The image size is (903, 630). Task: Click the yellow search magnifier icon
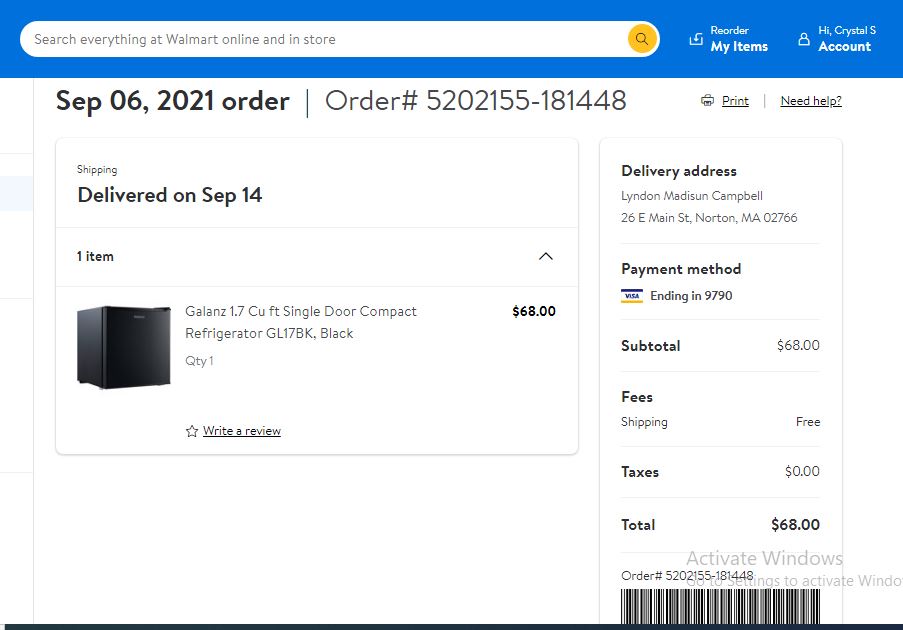[x=642, y=39]
